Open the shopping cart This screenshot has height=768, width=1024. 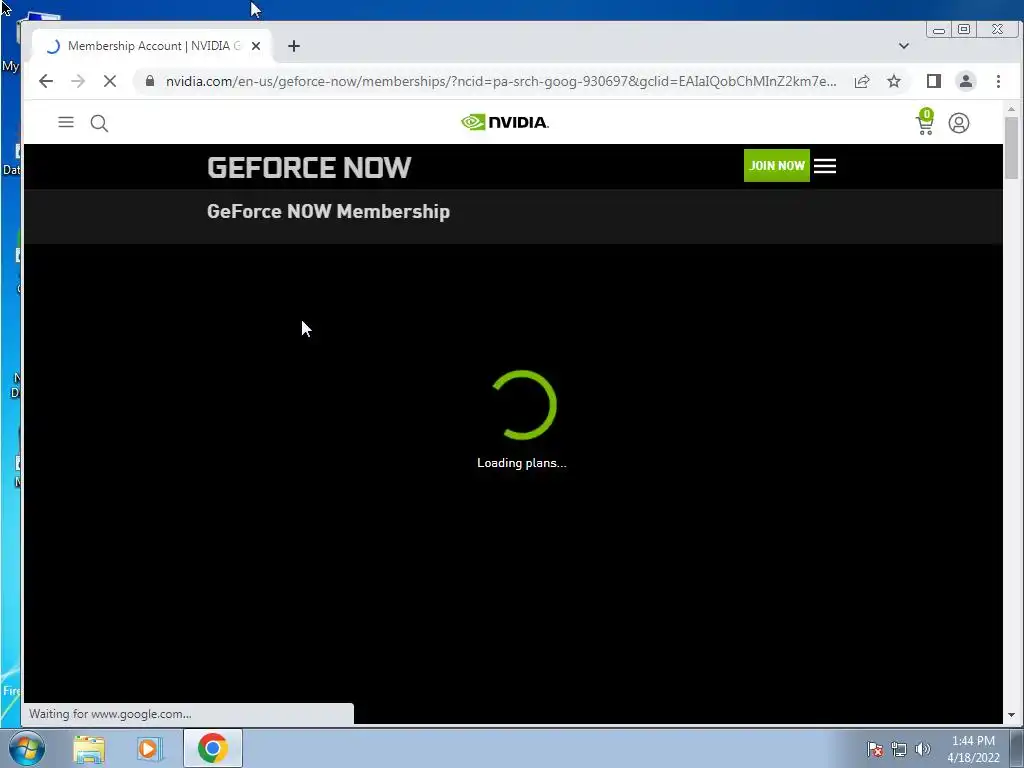925,123
